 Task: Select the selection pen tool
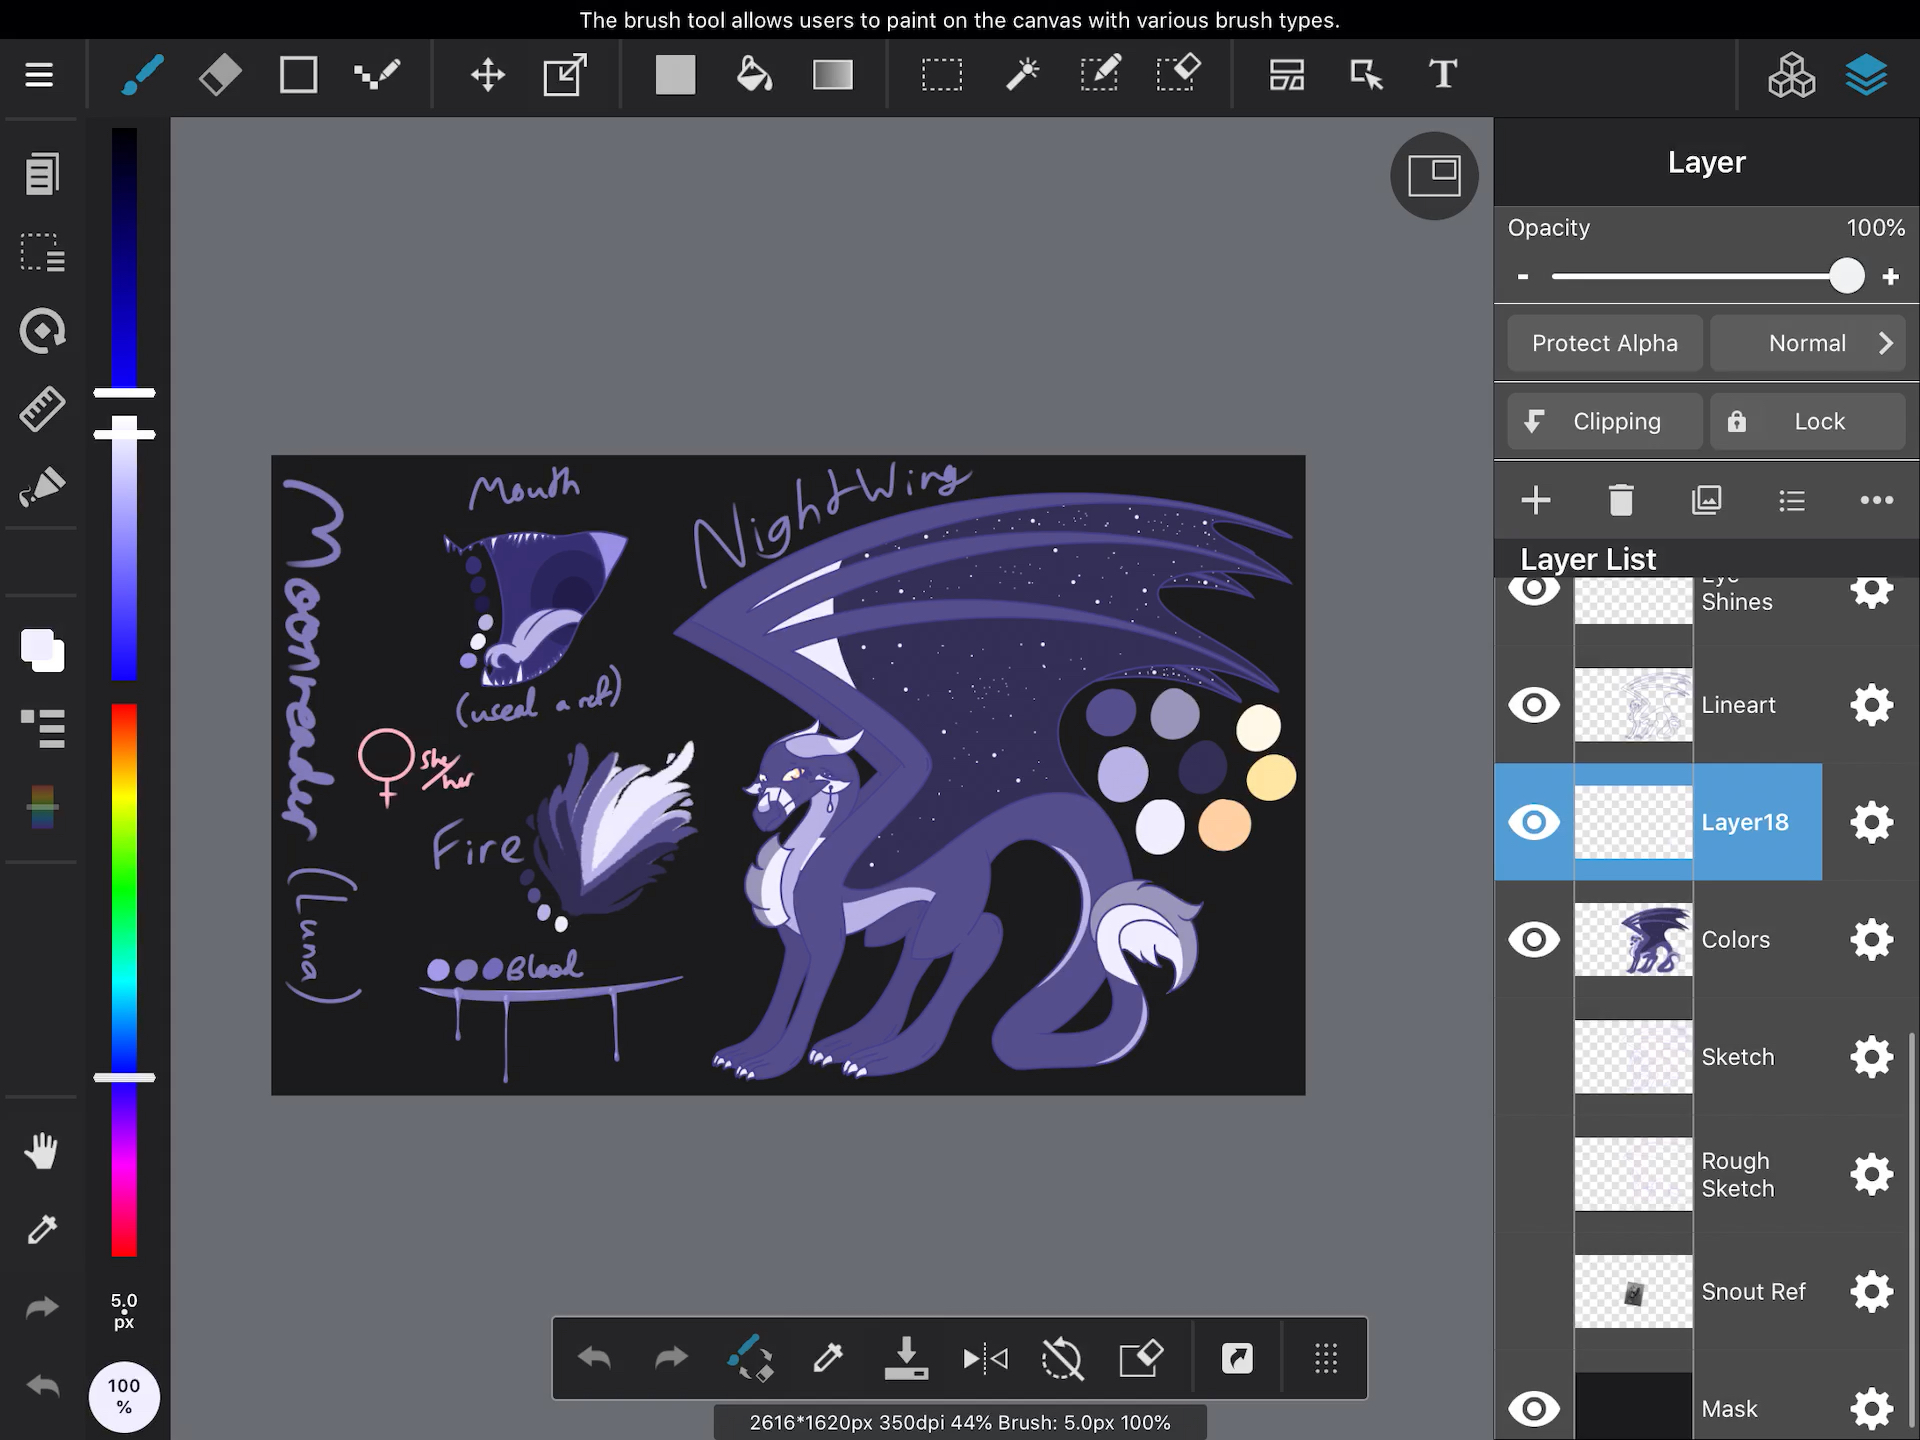tap(1100, 75)
